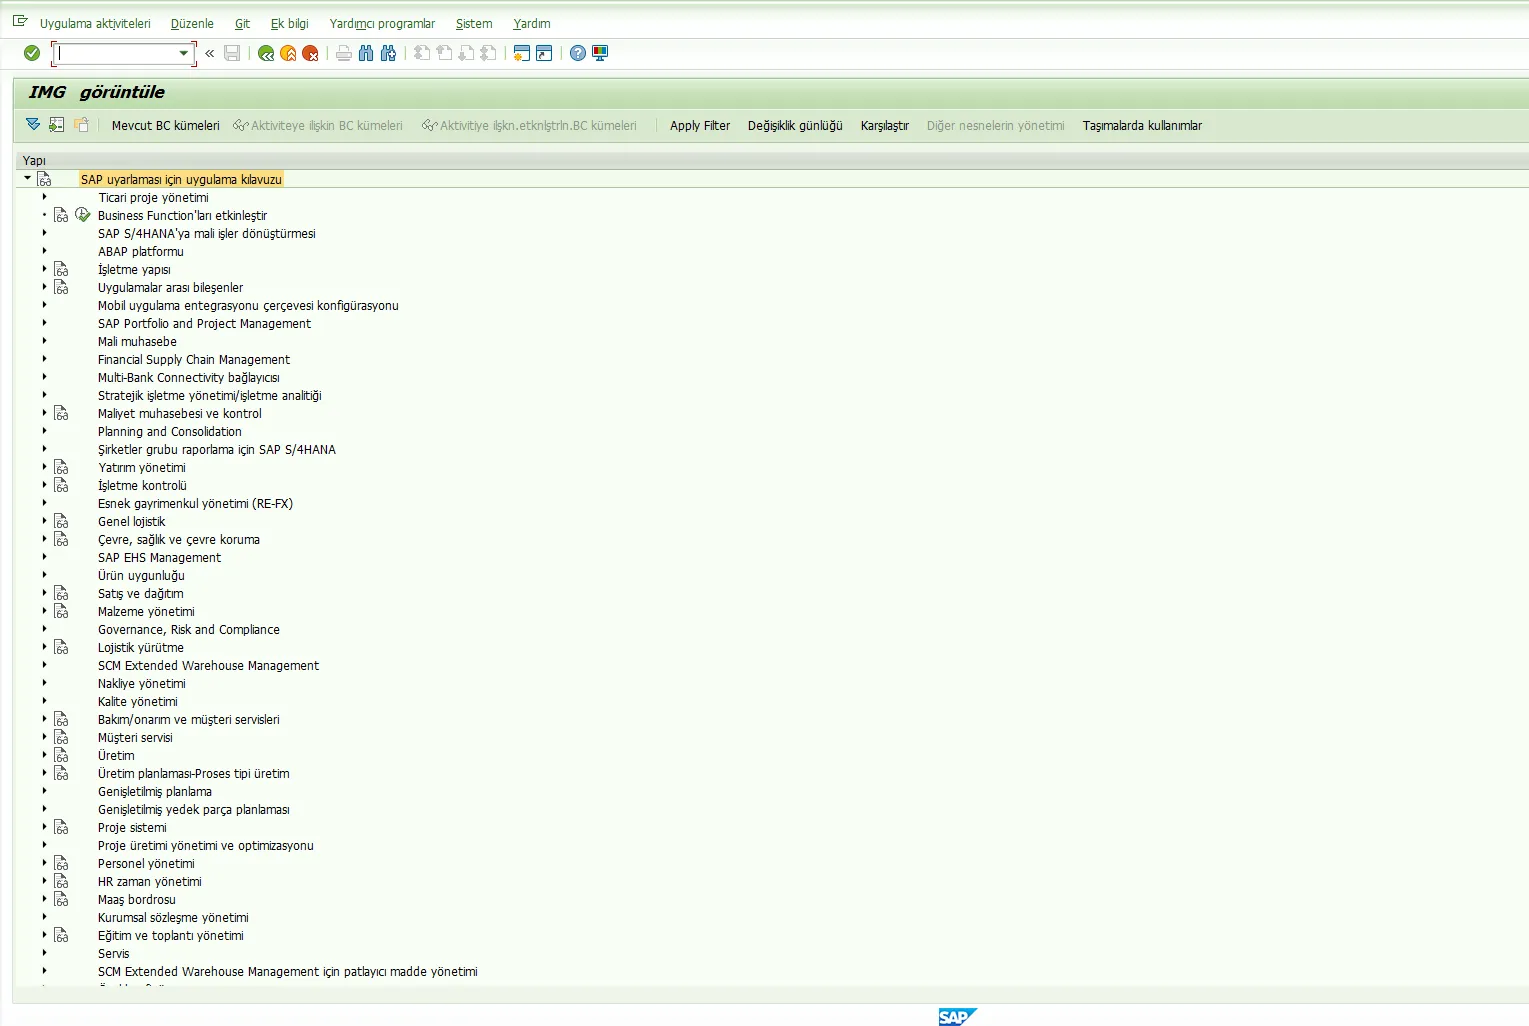Open documentation icon for Maaş bordrosu
Viewport: 1529px width, 1026px height.
point(61,899)
